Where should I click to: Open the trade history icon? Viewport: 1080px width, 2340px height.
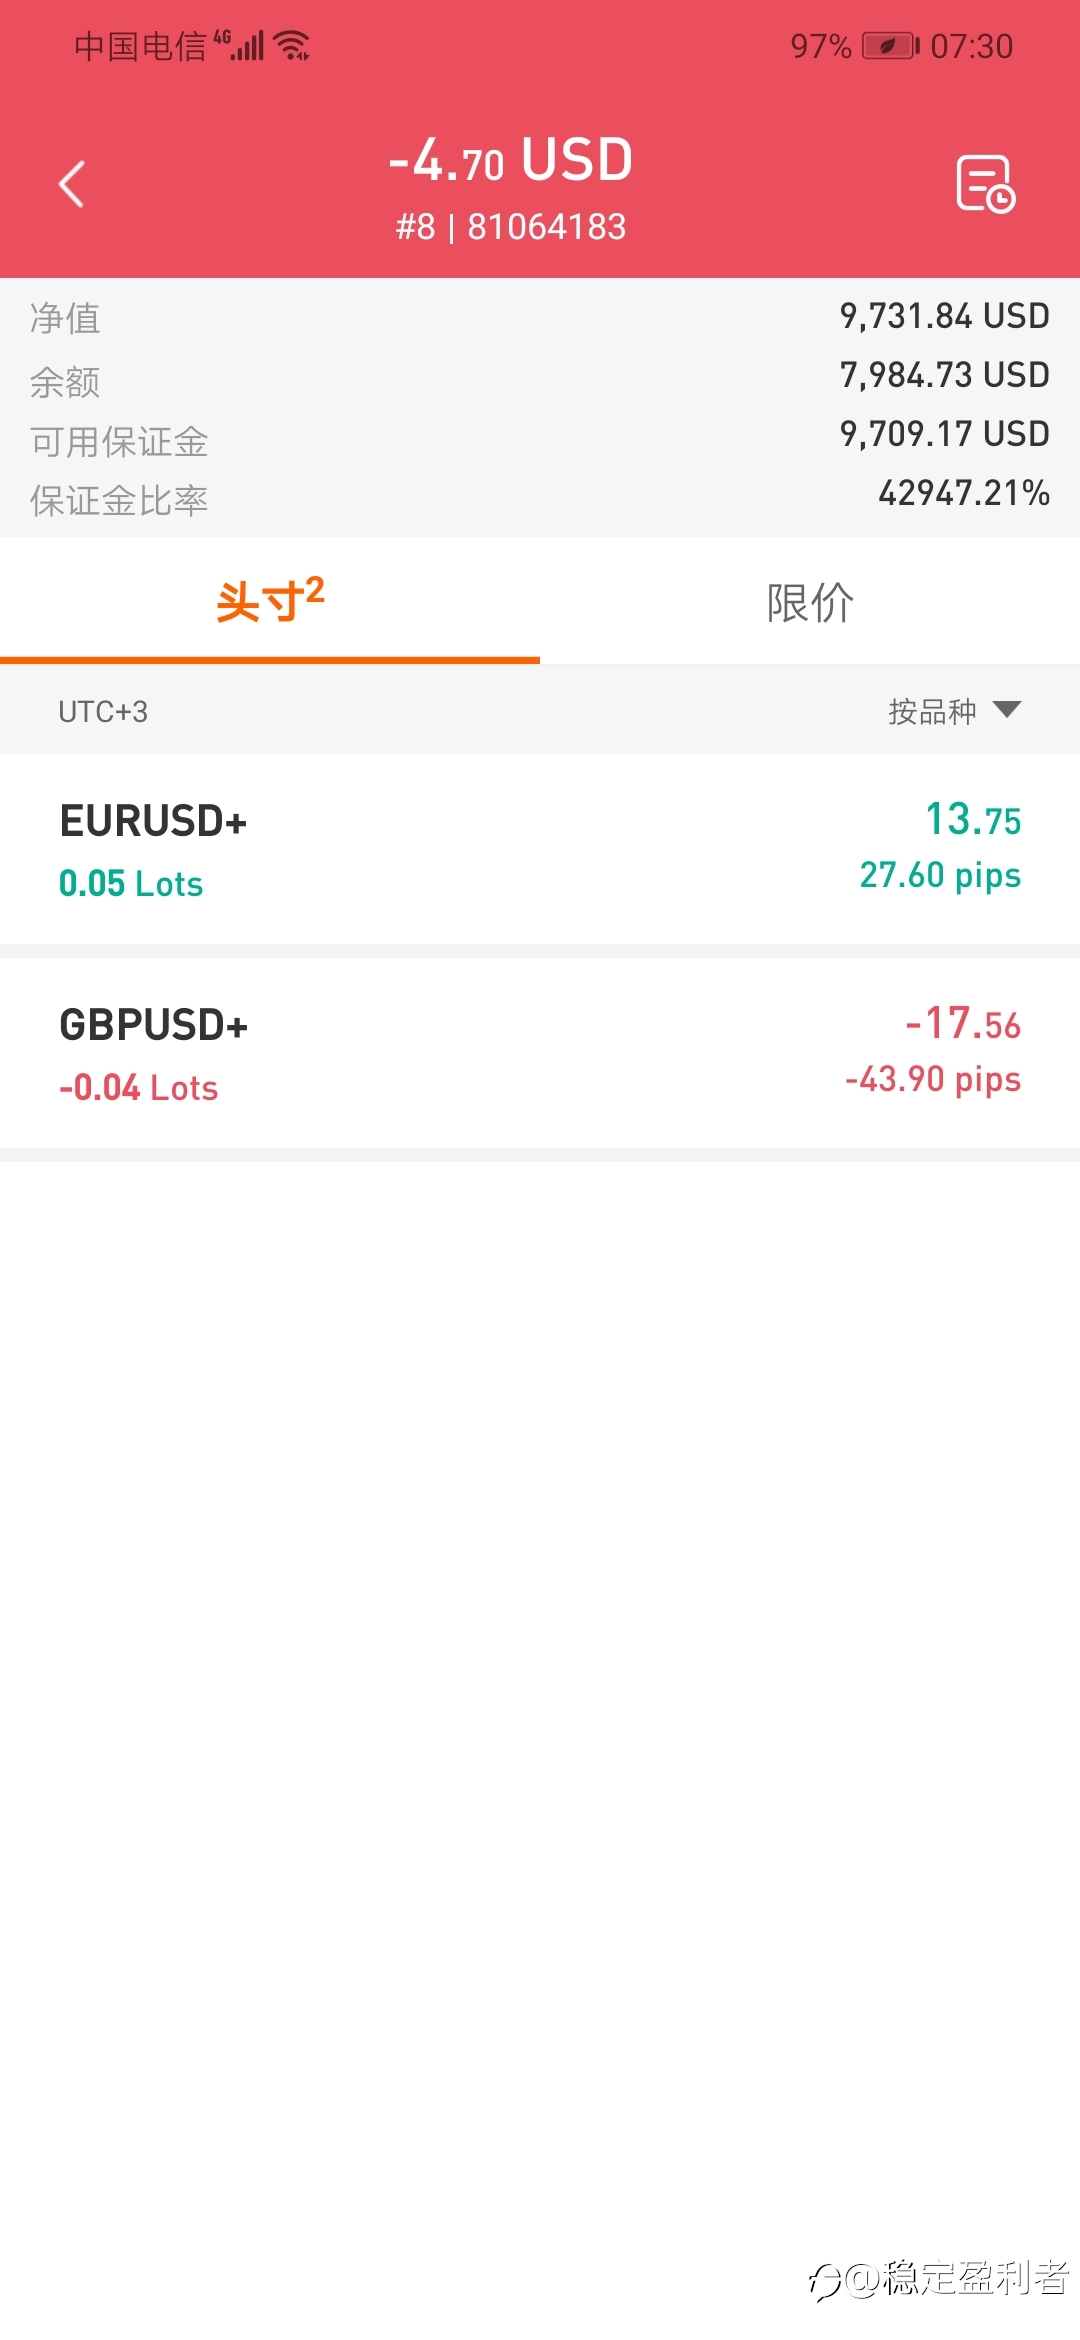[x=985, y=184]
